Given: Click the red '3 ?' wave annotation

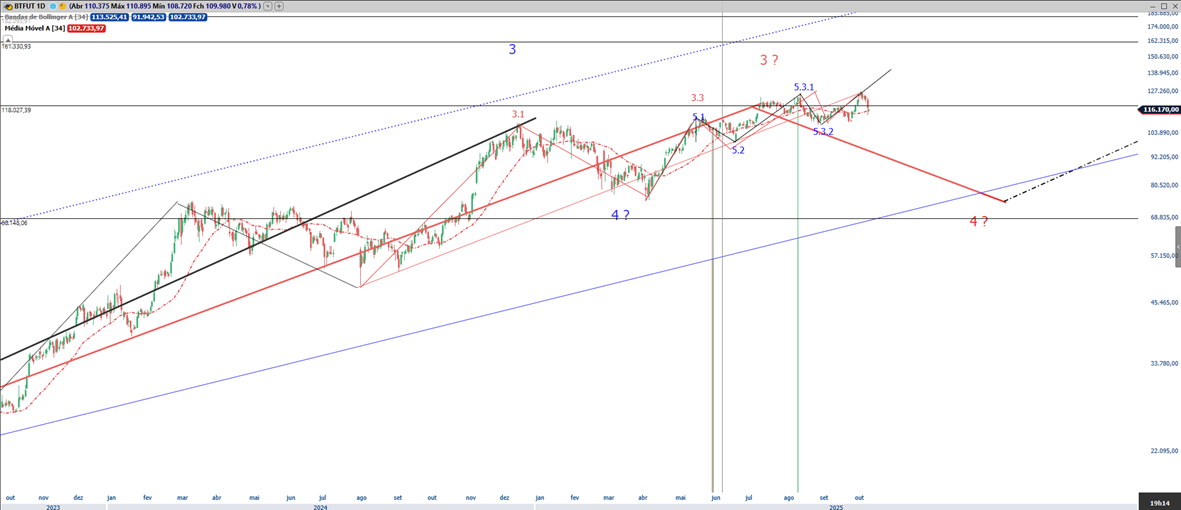Looking at the screenshot, I should (769, 60).
